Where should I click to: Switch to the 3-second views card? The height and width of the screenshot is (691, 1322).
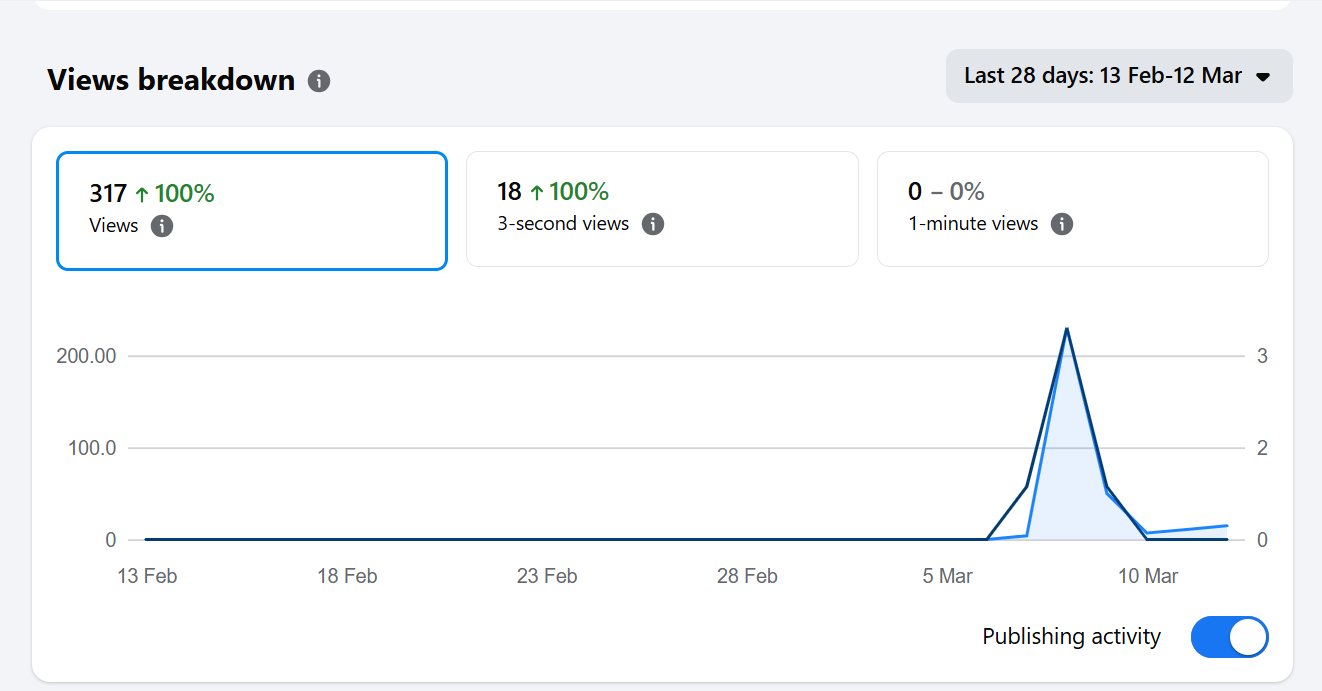pyautogui.click(x=662, y=209)
